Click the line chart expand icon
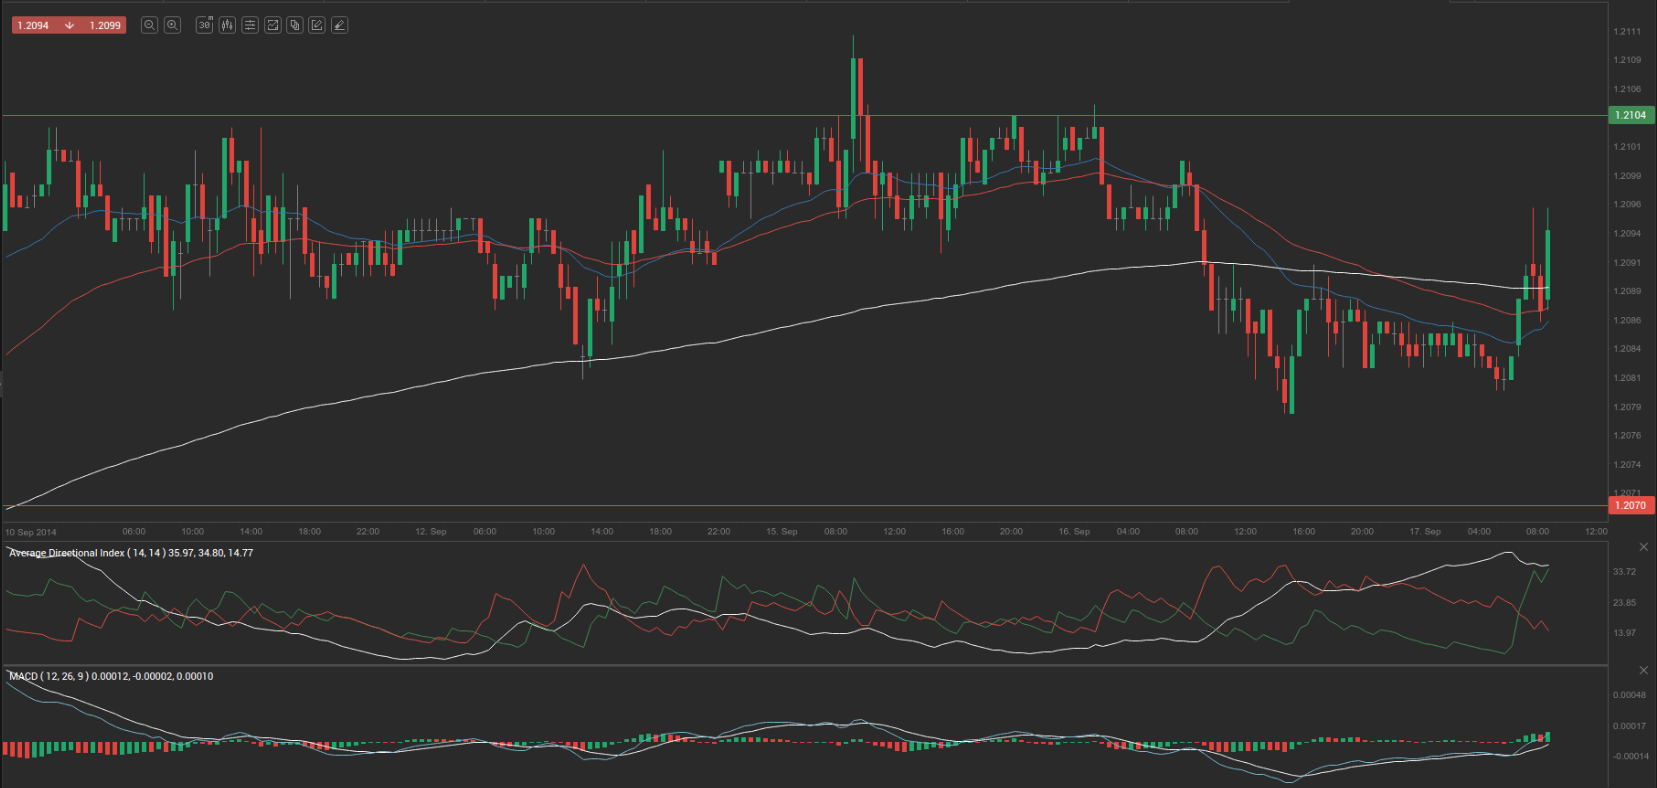1657x788 pixels. [x=272, y=25]
